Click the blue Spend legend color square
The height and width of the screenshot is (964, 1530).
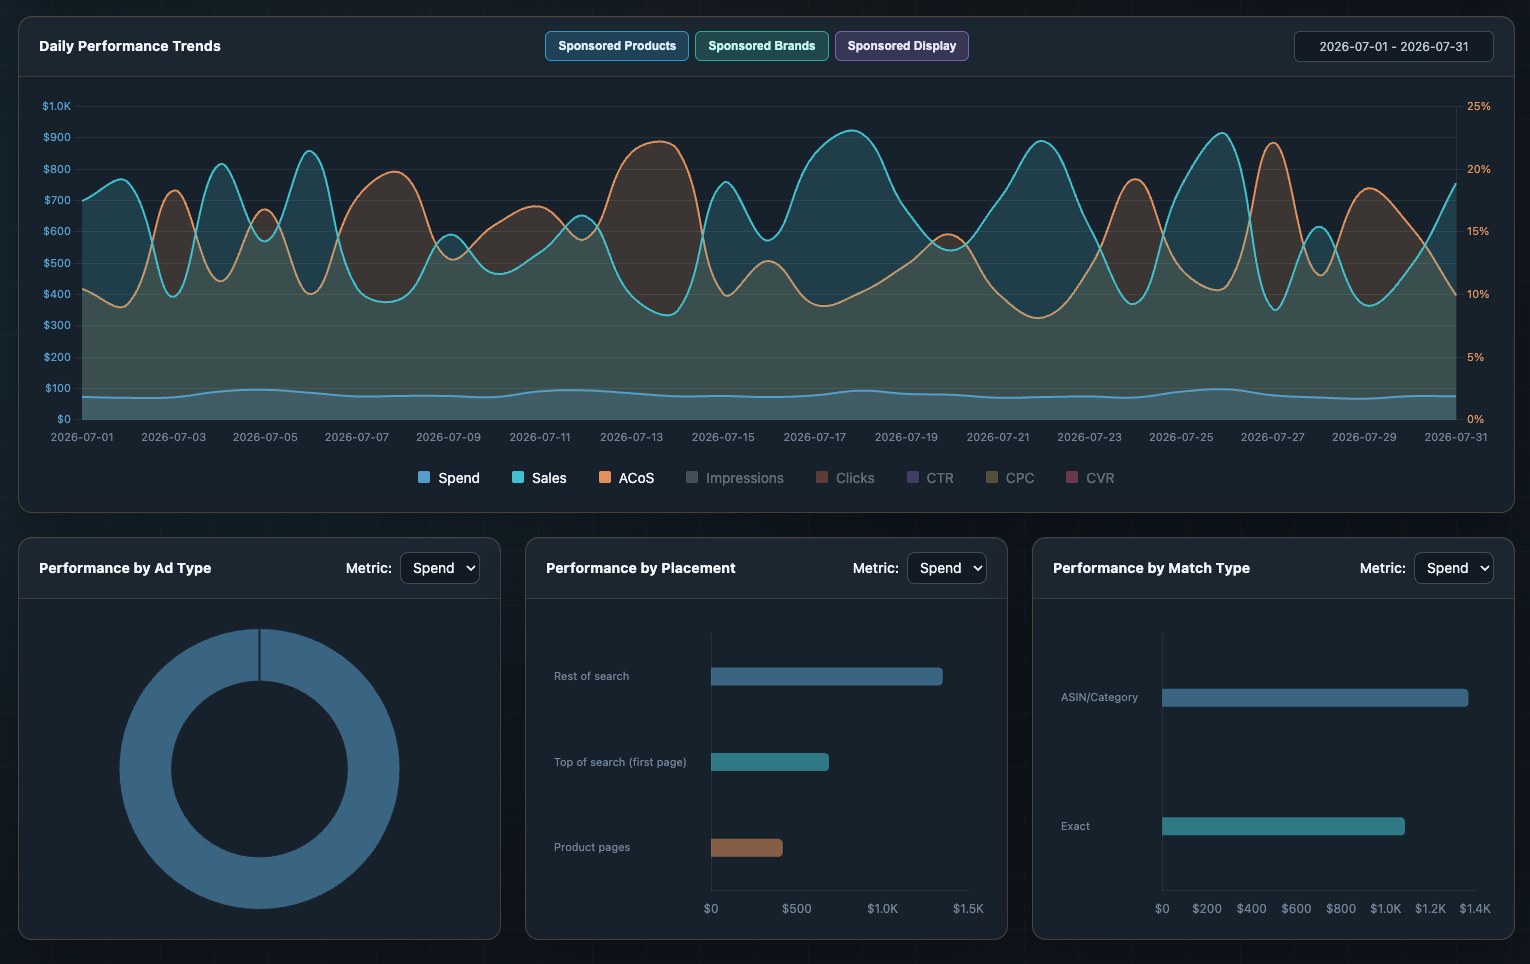424,478
